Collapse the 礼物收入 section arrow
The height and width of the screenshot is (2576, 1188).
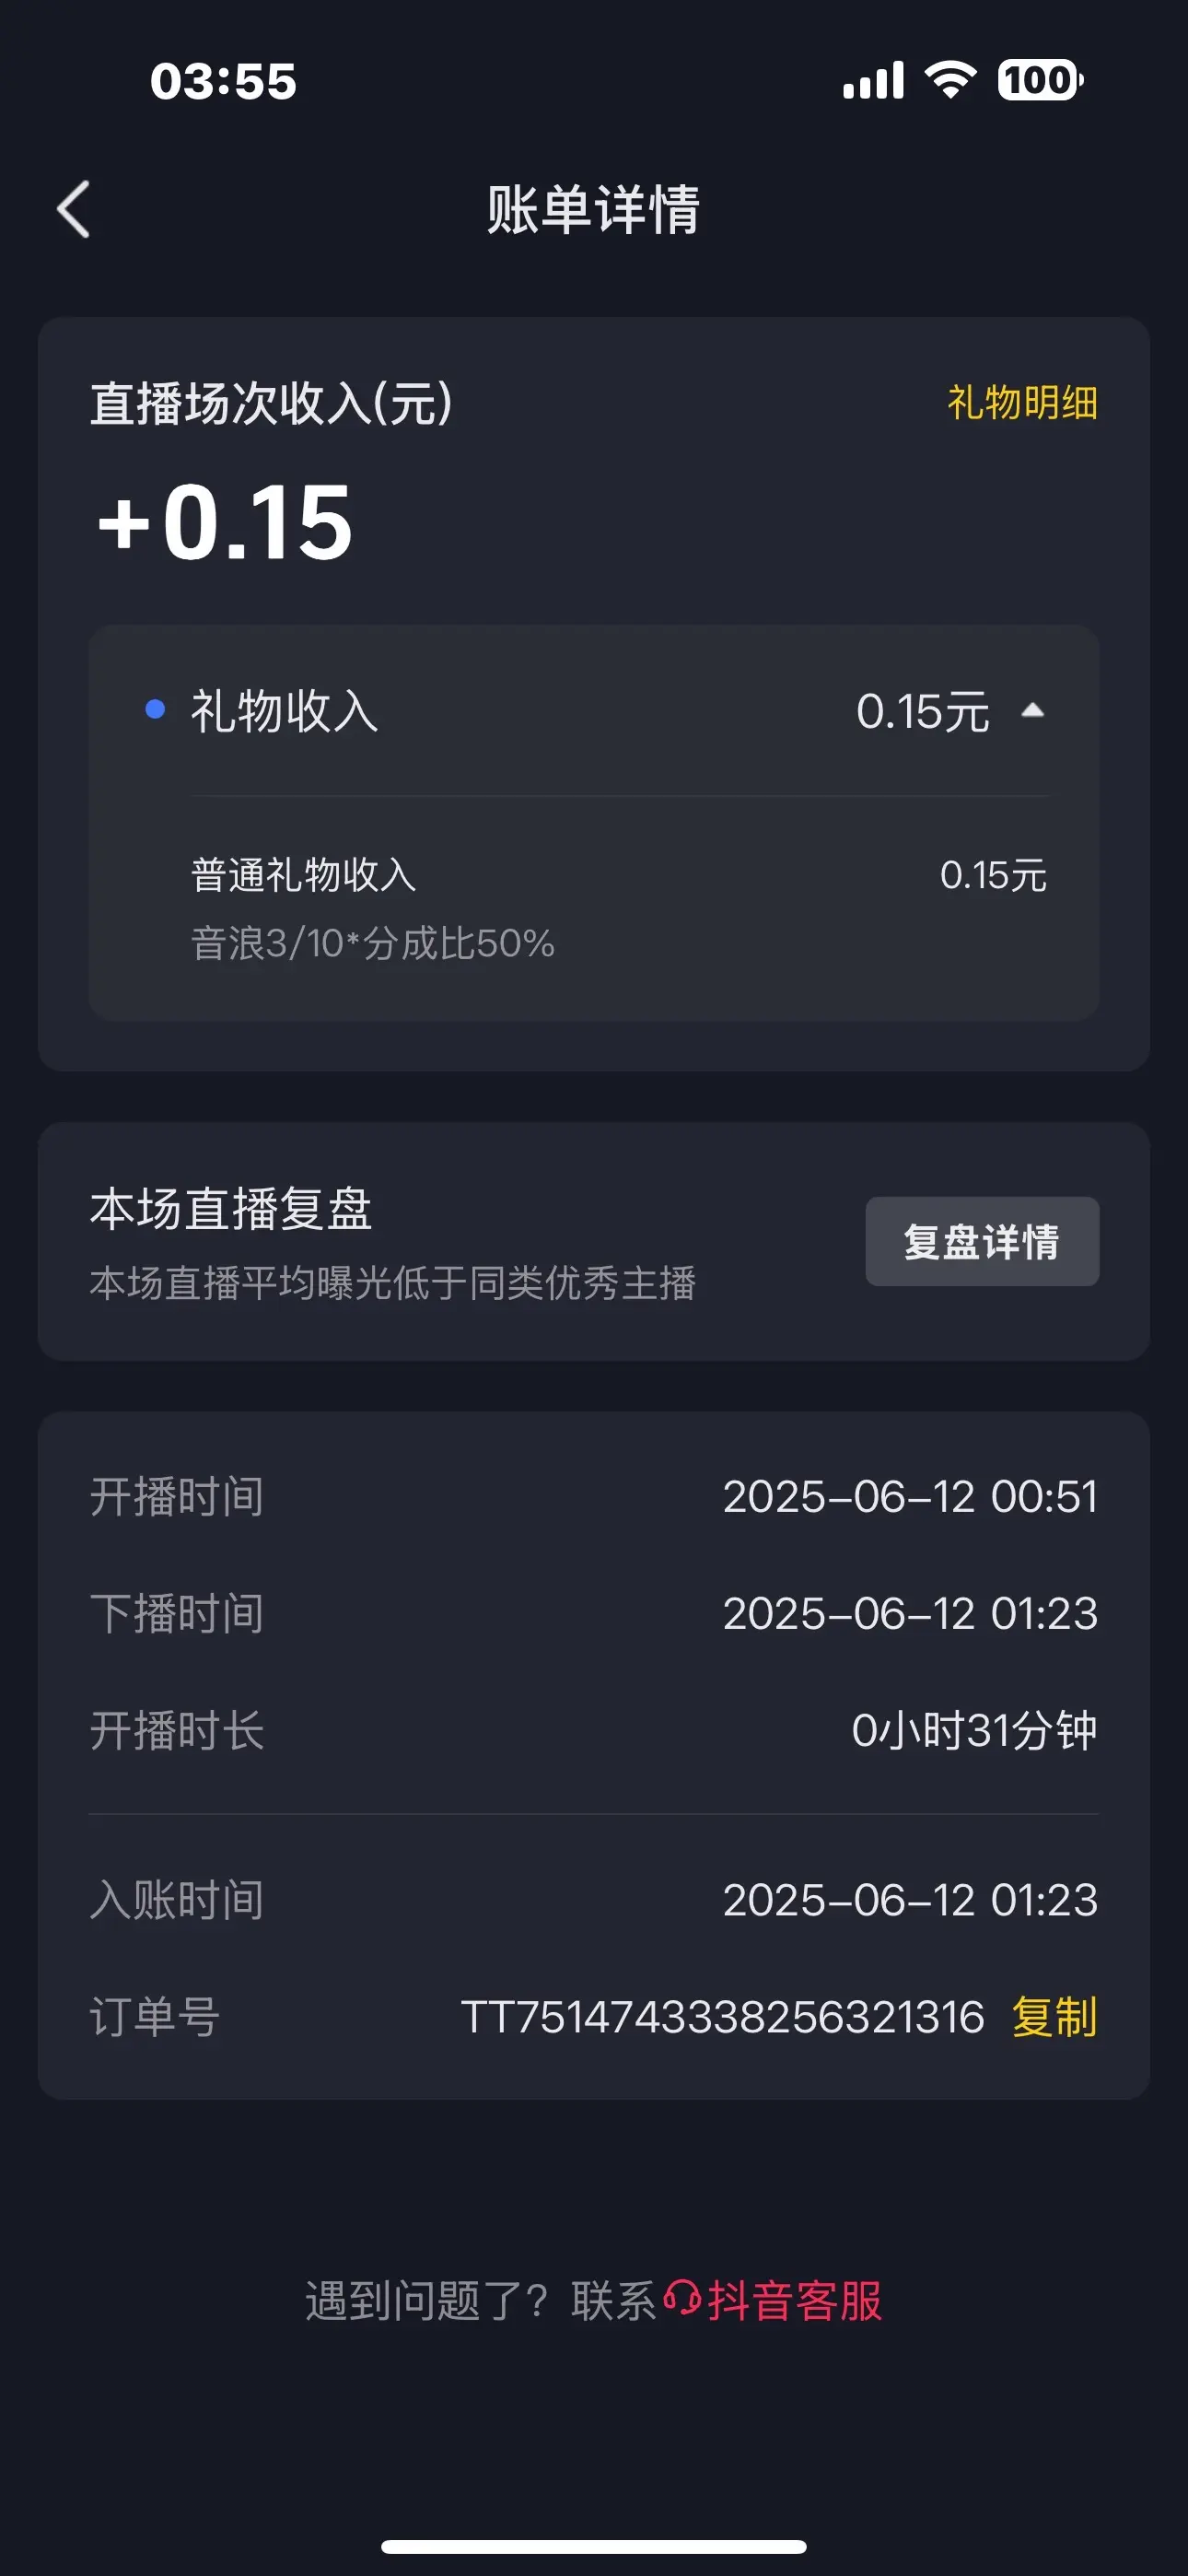pos(1033,711)
